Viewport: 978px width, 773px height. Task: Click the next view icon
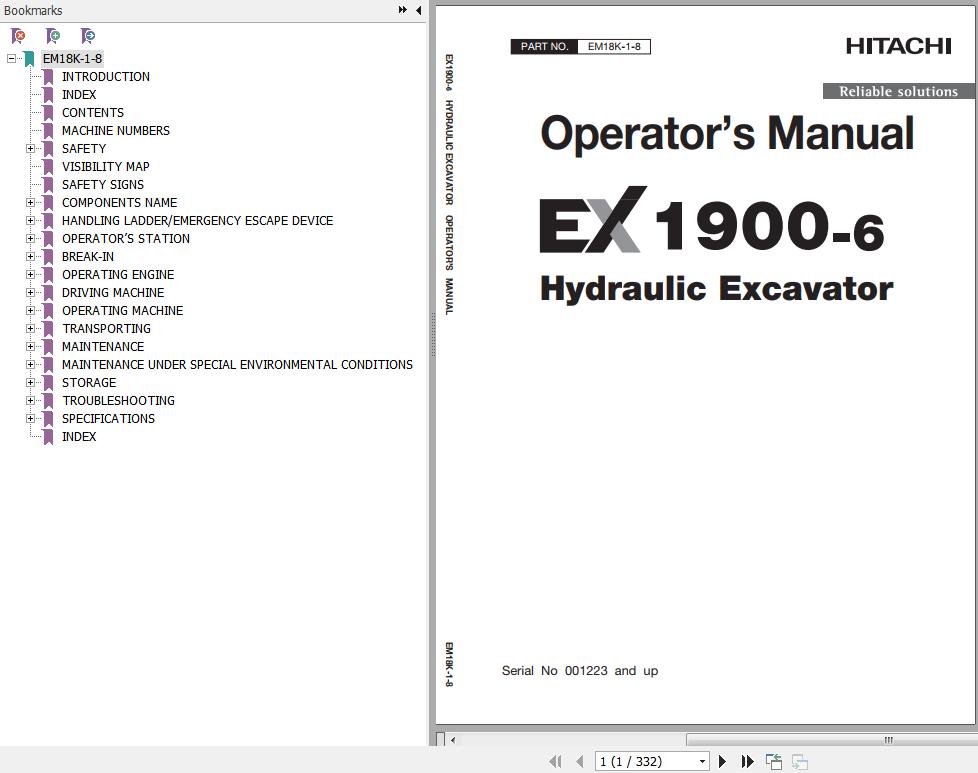[x=800, y=761]
